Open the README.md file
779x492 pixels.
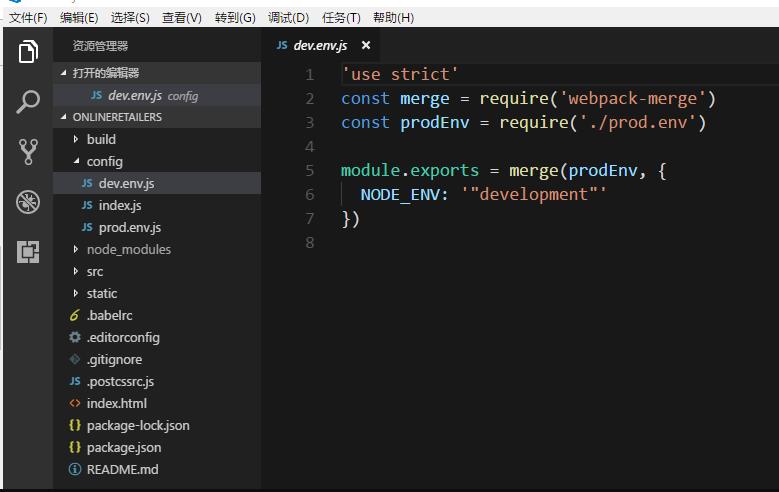coord(157,469)
